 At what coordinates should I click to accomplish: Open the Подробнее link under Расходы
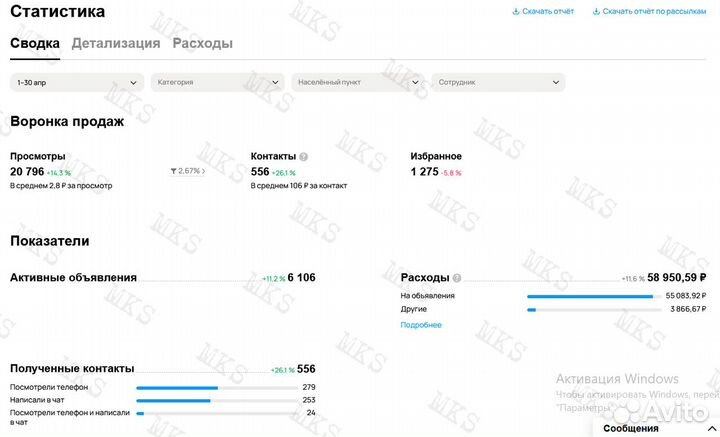pos(421,325)
